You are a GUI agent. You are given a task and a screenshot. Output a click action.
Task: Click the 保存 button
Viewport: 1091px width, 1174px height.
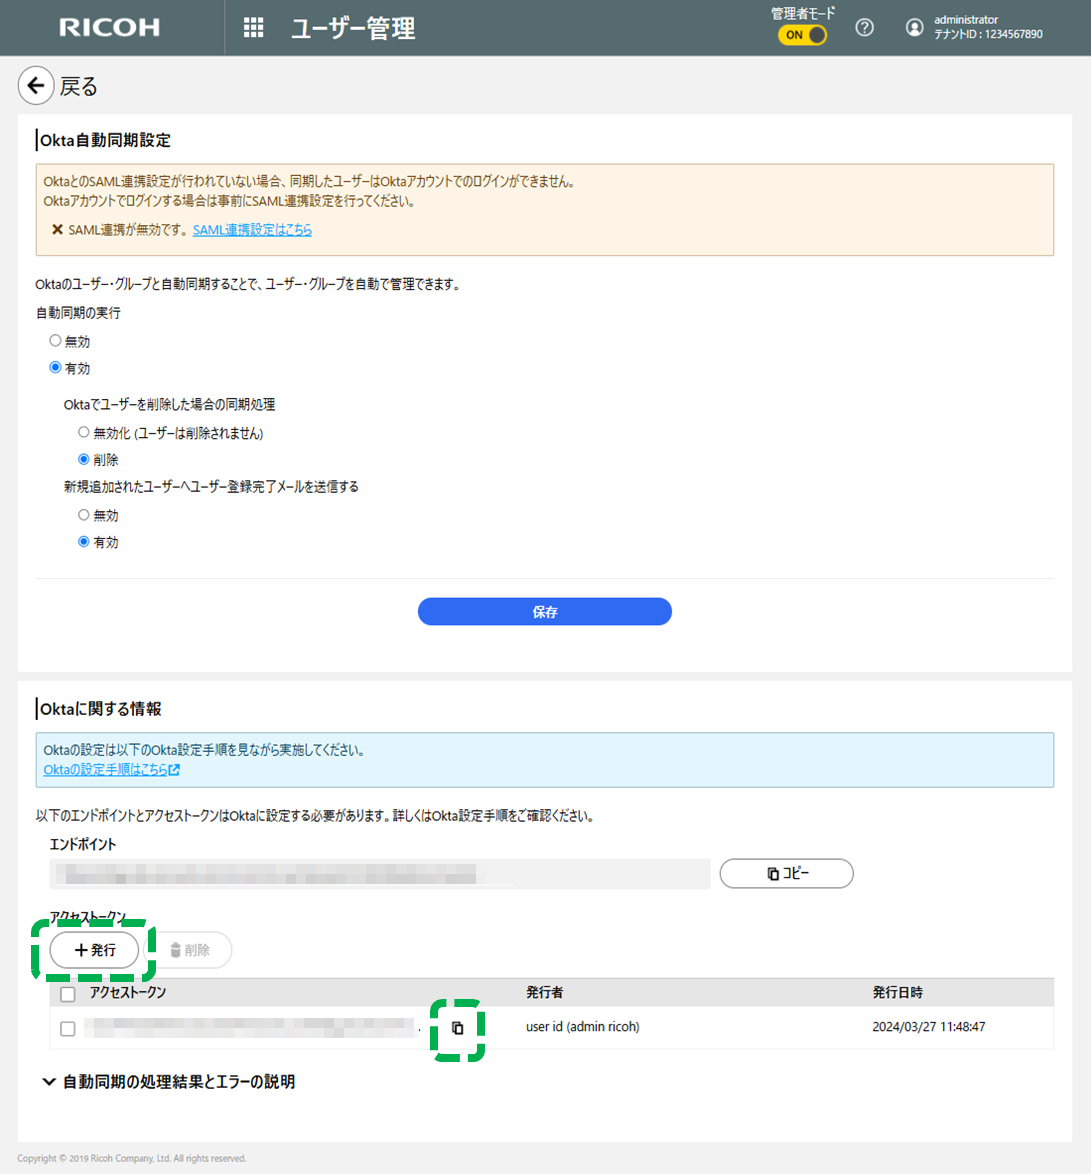[x=544, y=612]
